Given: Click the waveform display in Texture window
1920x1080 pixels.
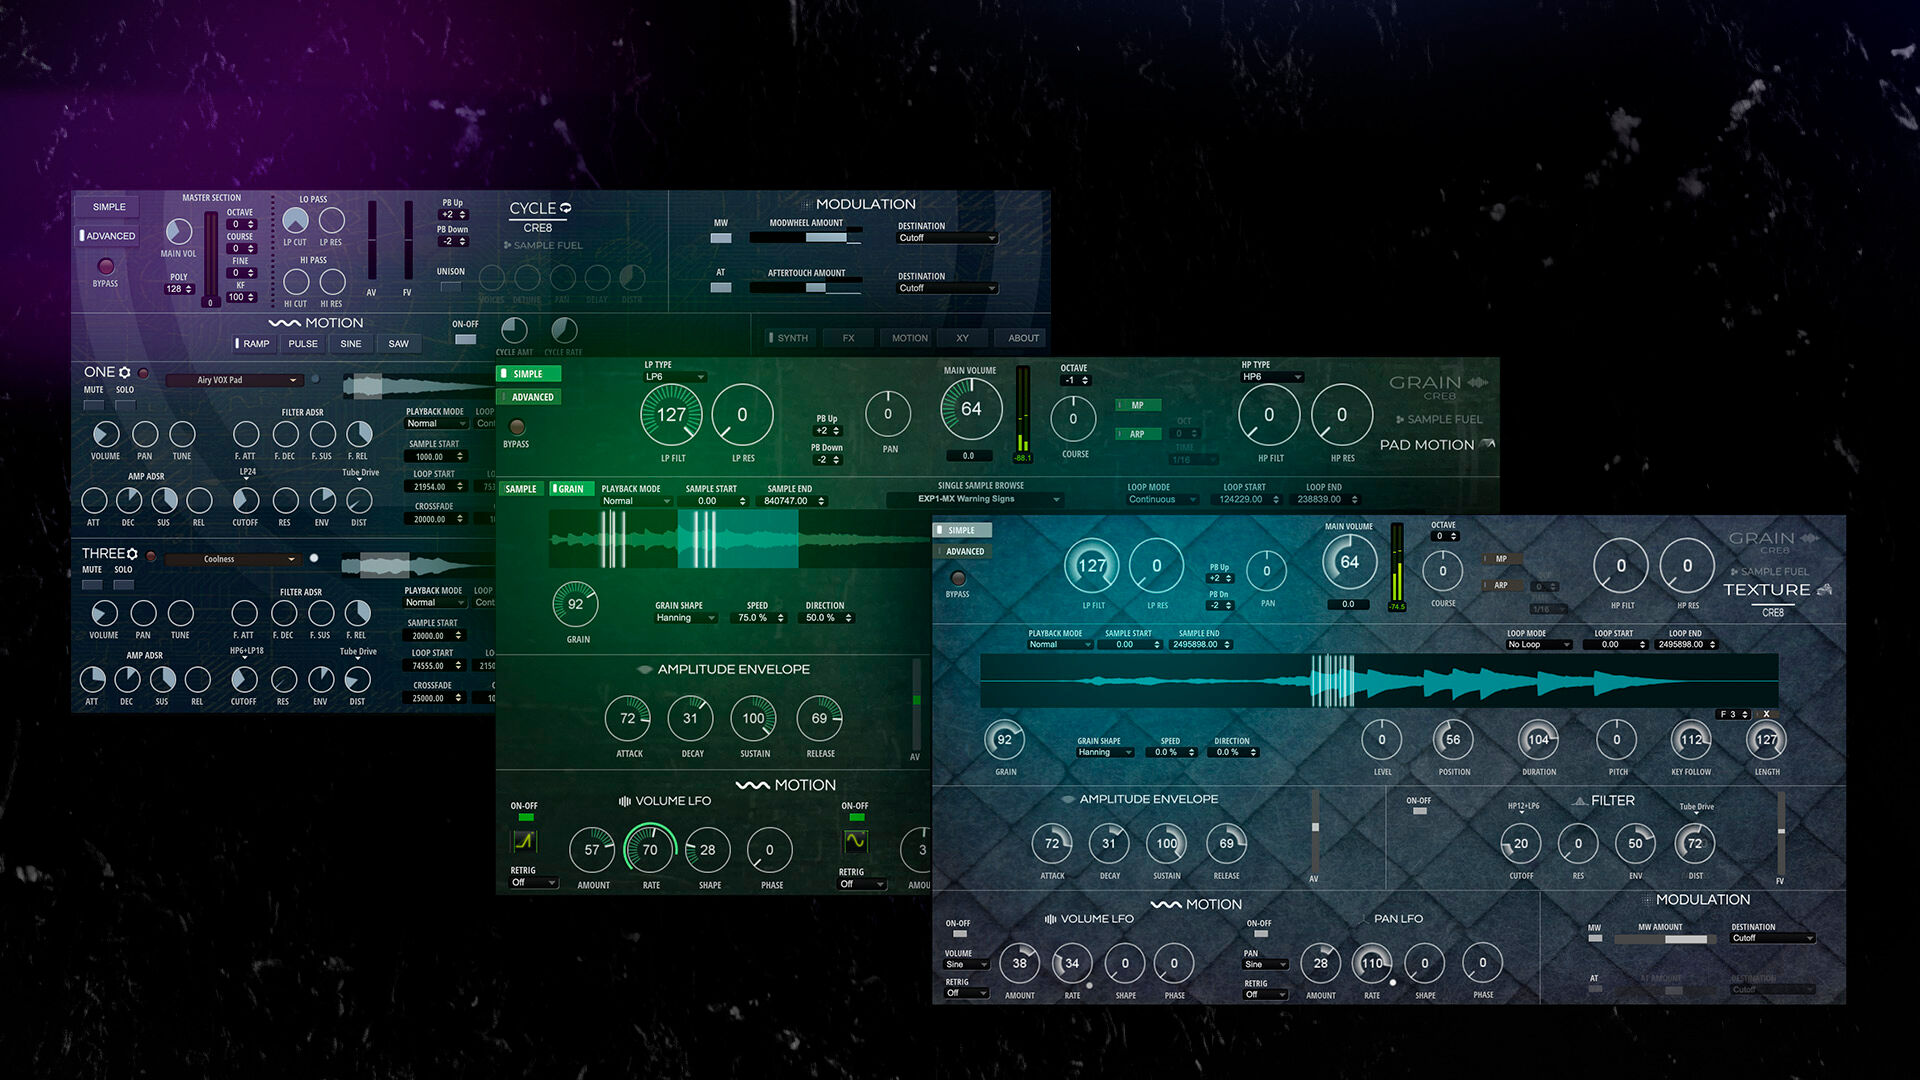Looking at the screenshot, I should point(1379,681).
